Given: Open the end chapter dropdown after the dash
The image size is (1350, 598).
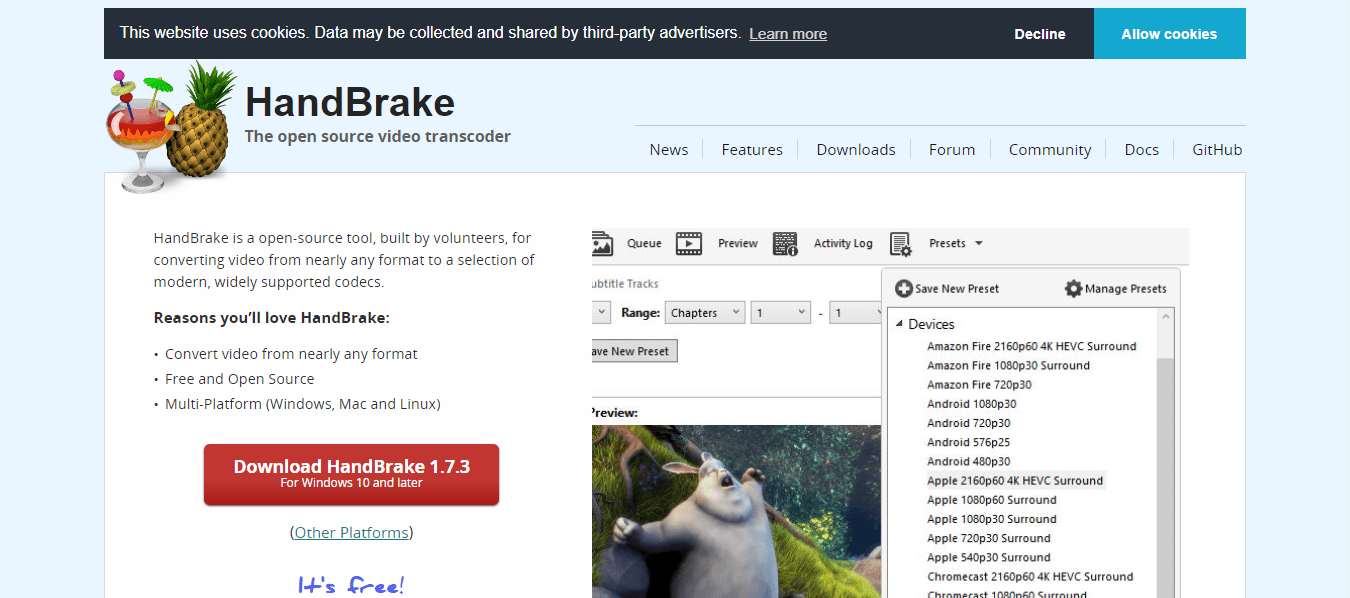Looking at the screenshot, I should [x=856, y=313].
